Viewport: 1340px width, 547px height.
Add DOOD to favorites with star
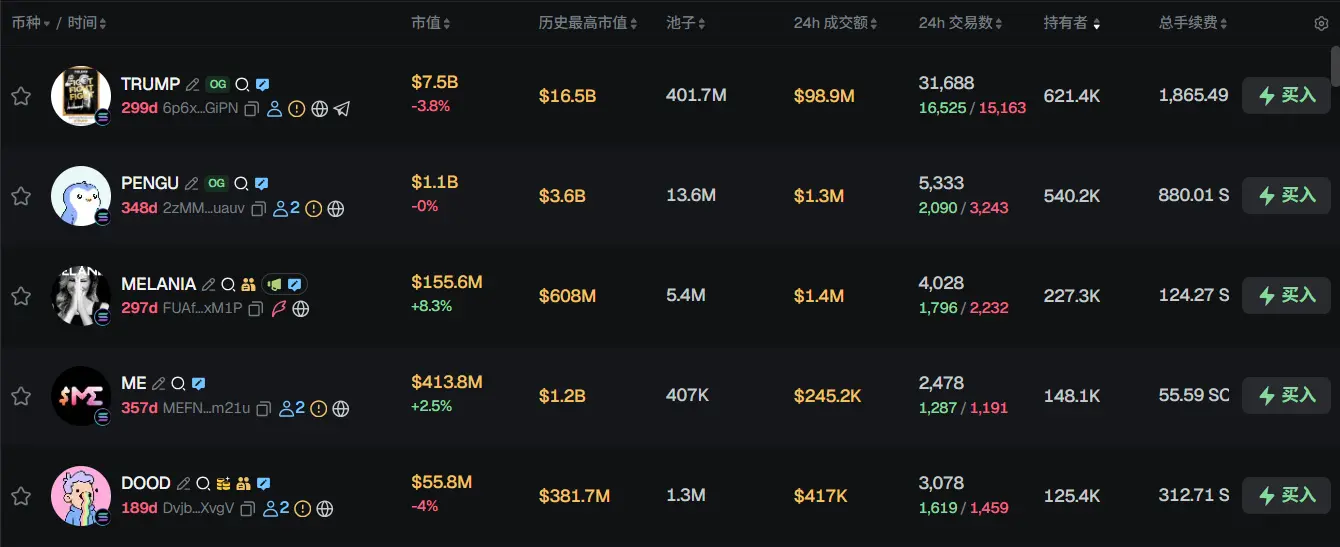tap(21, 496)
